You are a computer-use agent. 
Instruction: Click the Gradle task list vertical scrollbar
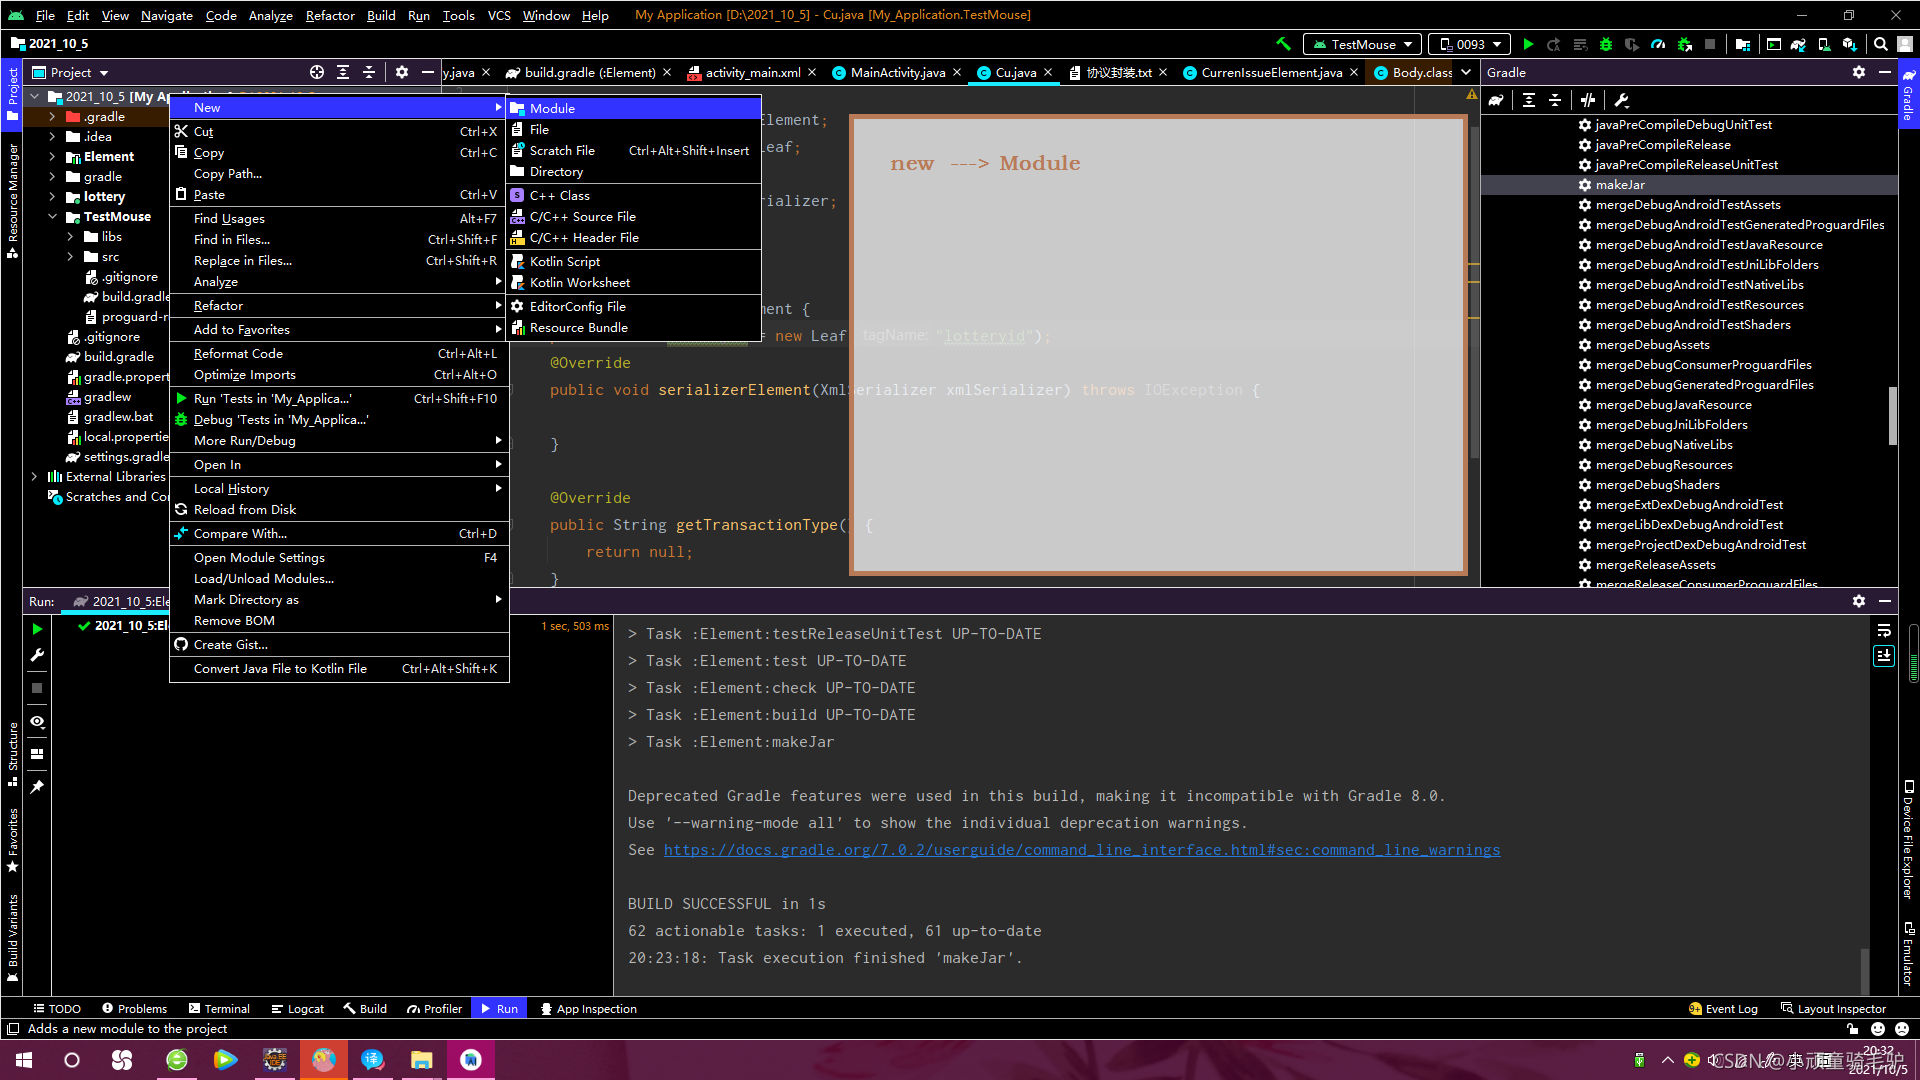coord(1892,415)
